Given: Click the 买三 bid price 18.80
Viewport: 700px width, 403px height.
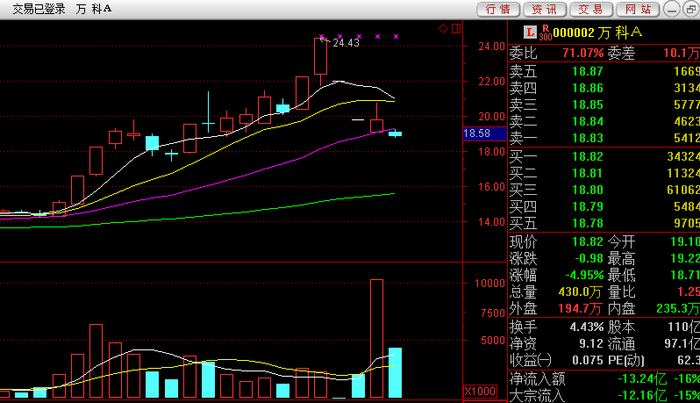Looking at the screenshot, I should pos(588,190).
